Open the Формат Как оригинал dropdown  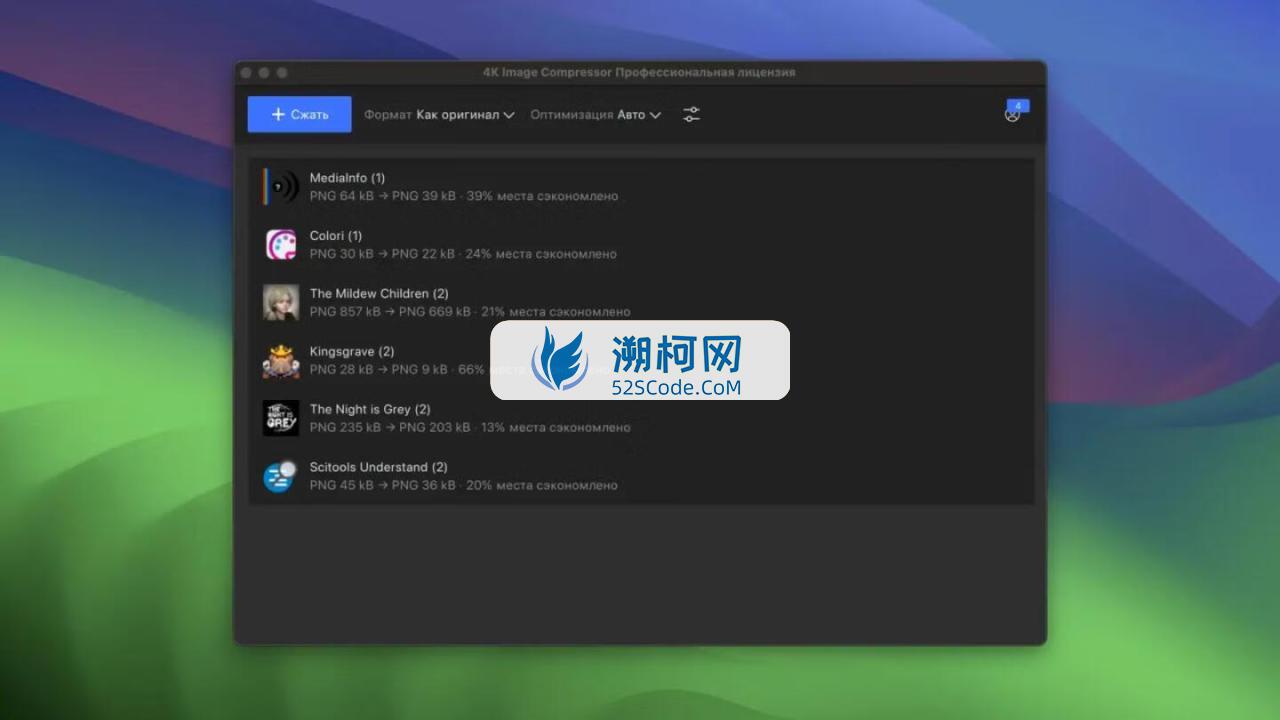coord(439,114)
